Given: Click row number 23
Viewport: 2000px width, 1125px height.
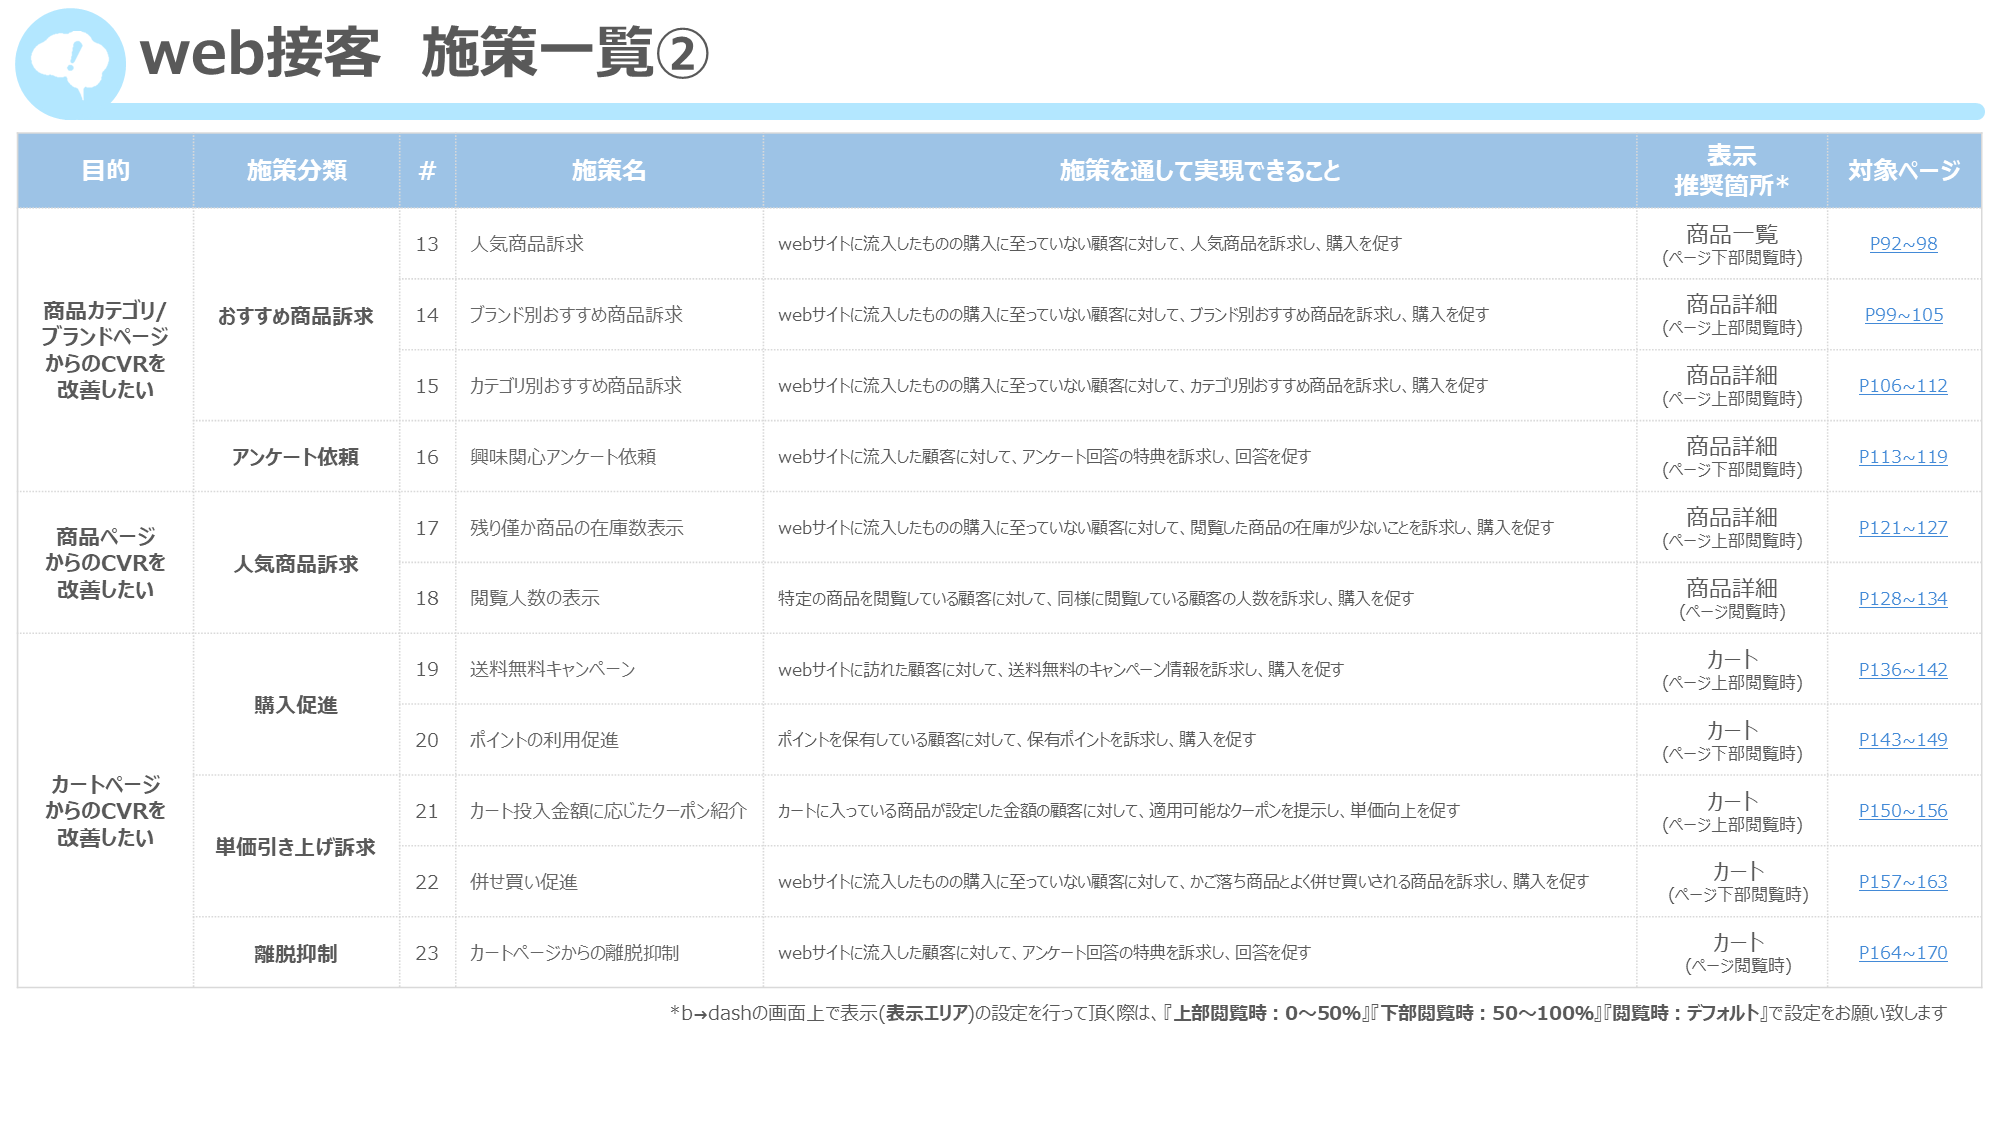Looking at the screenshot, I should pyautogui.click(x=427, y=953).
